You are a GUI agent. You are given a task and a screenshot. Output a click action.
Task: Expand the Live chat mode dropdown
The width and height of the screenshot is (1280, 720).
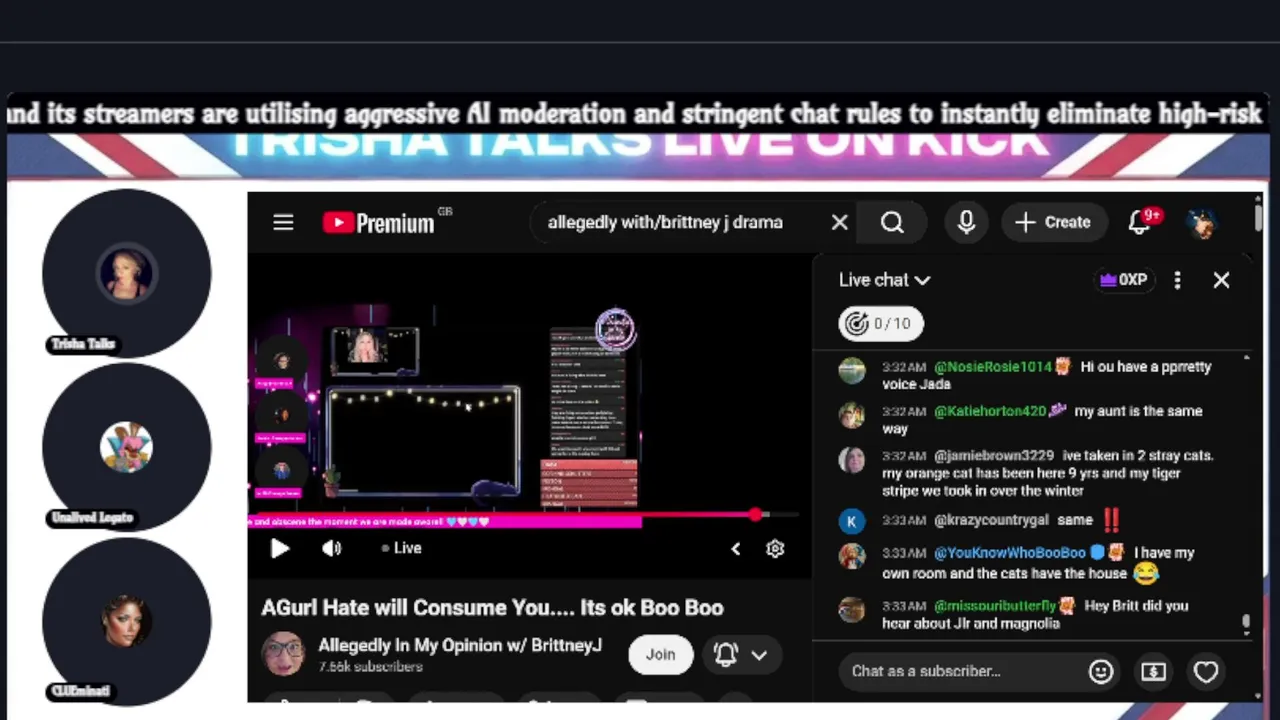coord(884,280)
